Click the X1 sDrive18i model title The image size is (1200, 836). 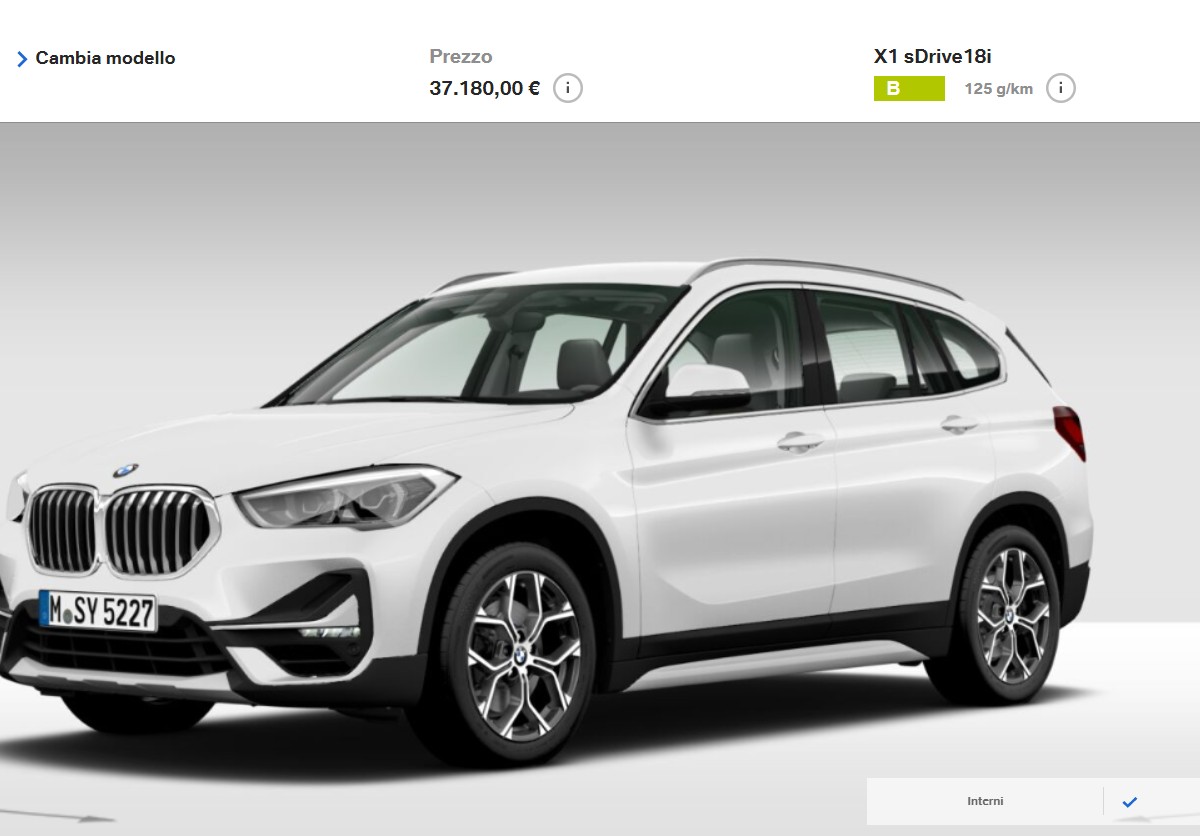click(x=933, y=57)
